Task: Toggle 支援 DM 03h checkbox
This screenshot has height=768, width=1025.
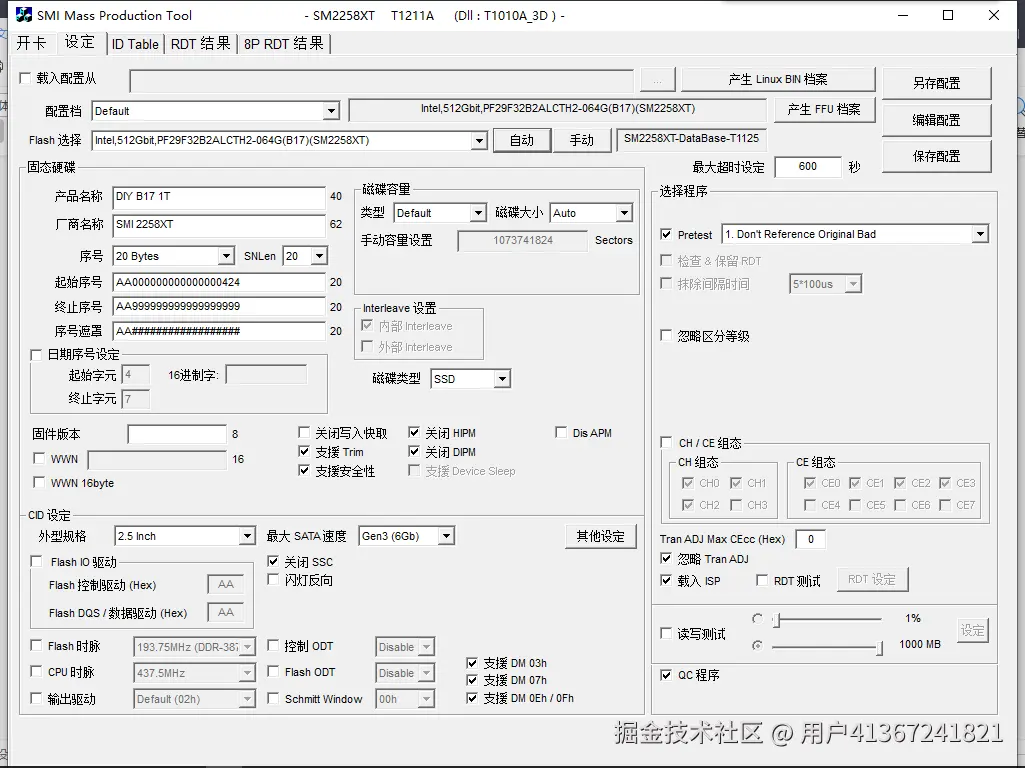Action: tap(472, 663)
